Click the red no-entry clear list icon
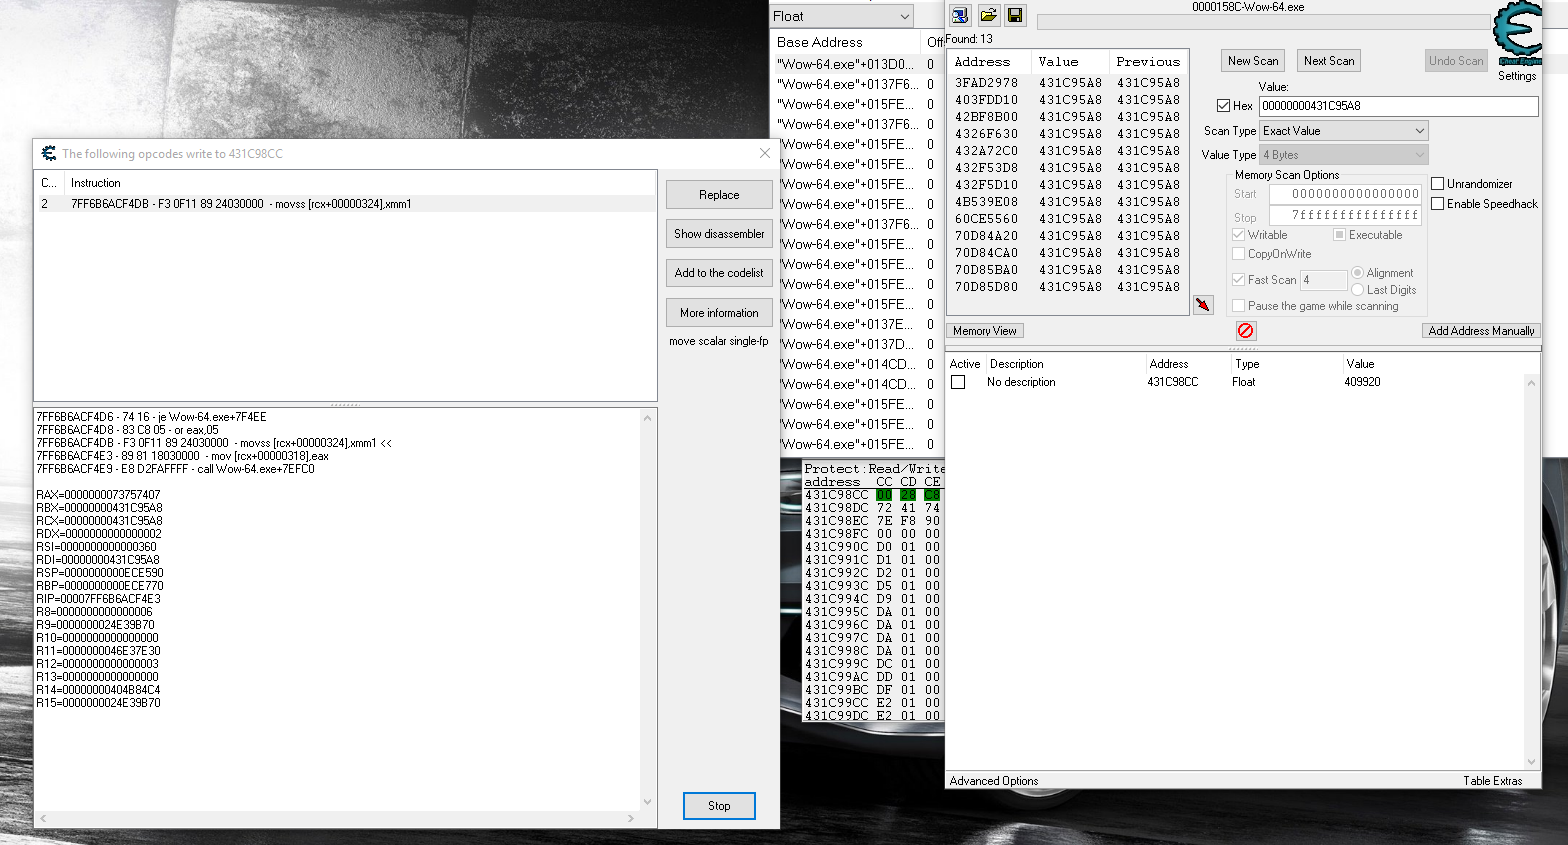The height and width of the screenshot is (845, 1568). pos(1245,330)
